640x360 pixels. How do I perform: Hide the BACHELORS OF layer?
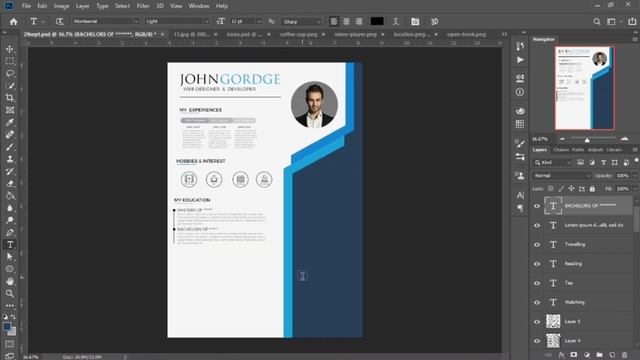[x=537, y=206]
